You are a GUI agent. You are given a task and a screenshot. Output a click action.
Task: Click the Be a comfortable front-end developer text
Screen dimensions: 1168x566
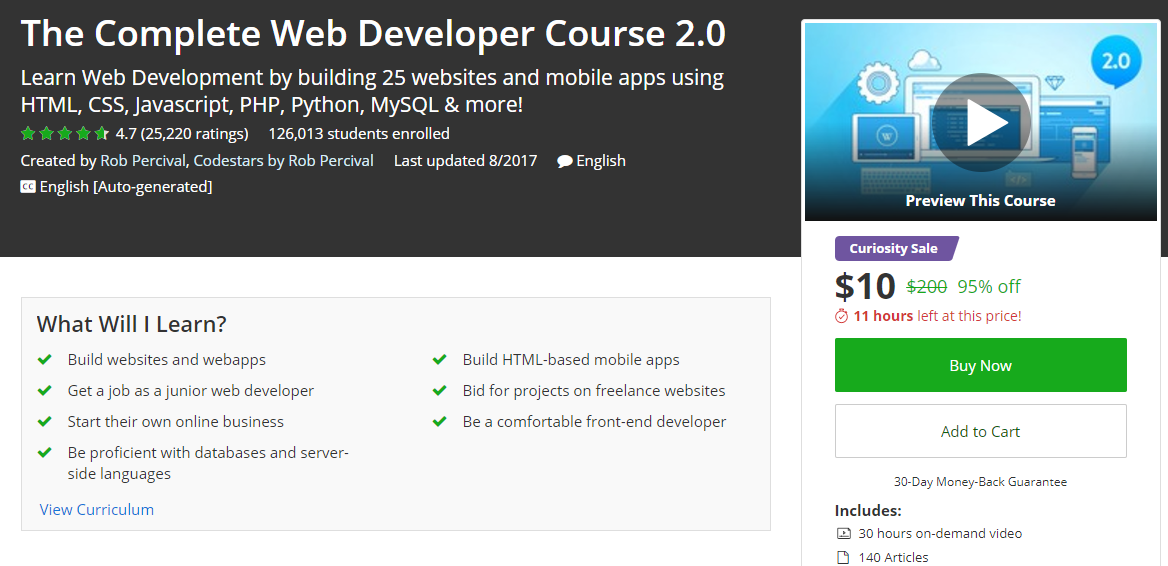(594, 422)
